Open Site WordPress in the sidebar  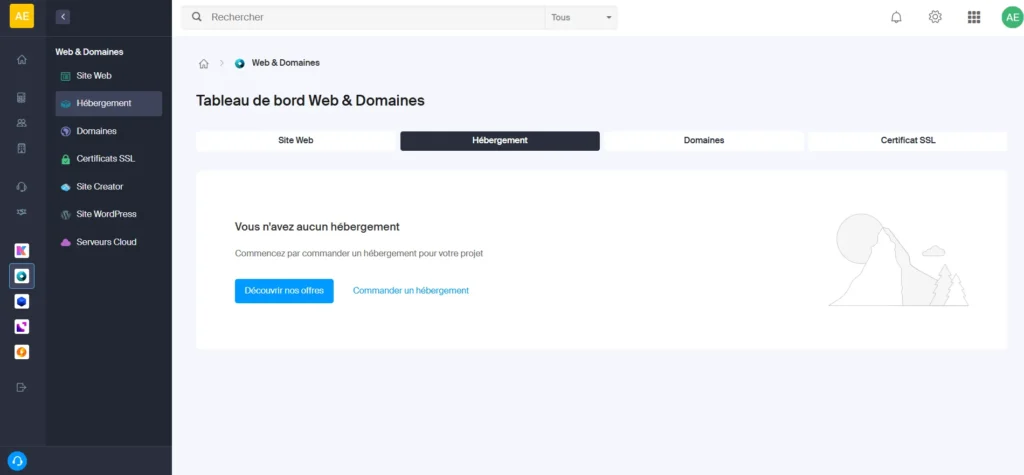point(106,214)
